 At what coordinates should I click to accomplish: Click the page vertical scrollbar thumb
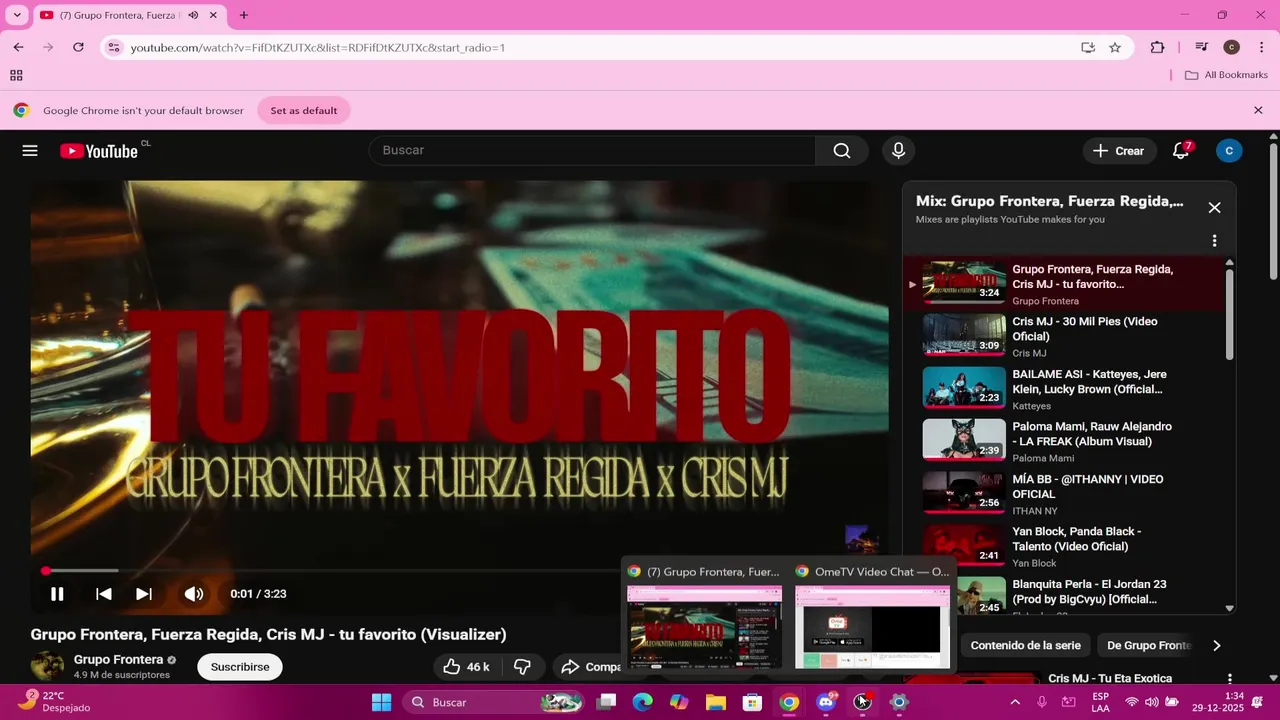[x=1273, y=211]
